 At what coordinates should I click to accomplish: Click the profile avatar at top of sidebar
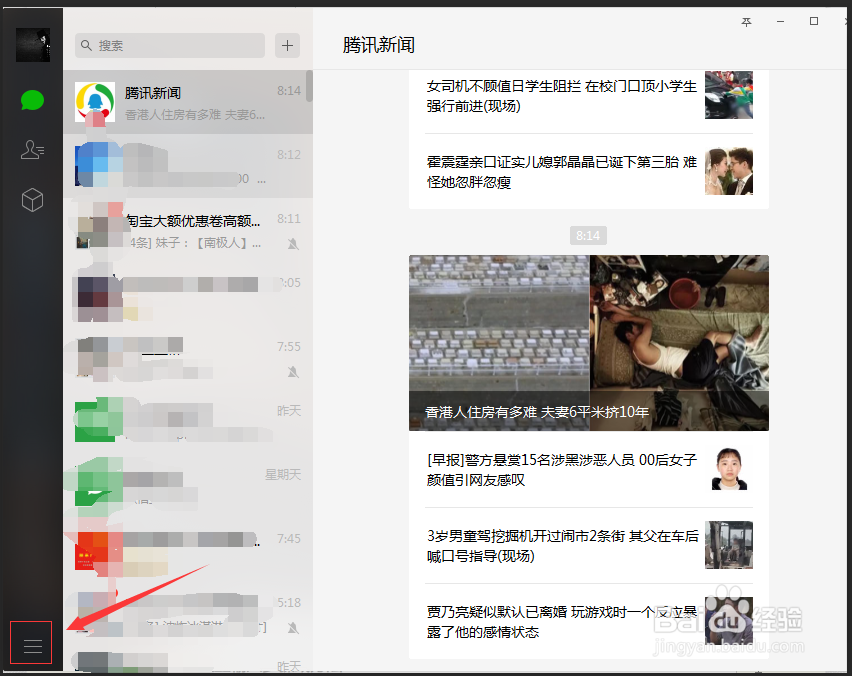[33, 45]
